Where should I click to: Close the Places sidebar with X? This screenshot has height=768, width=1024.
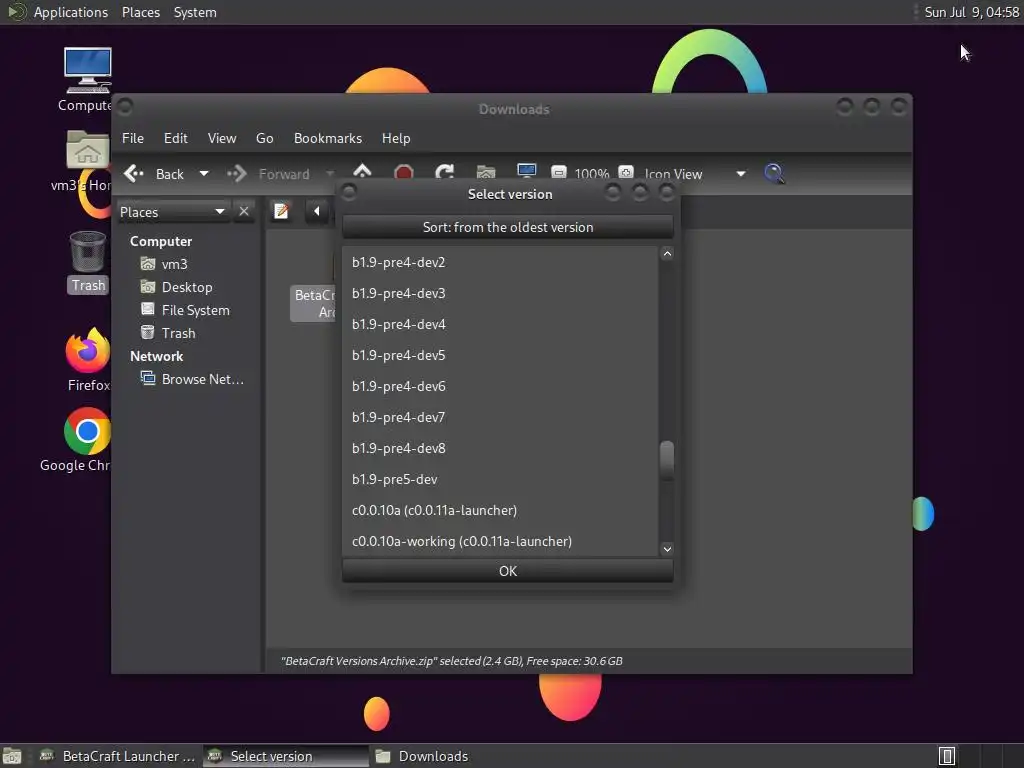[x=244, y=212]
